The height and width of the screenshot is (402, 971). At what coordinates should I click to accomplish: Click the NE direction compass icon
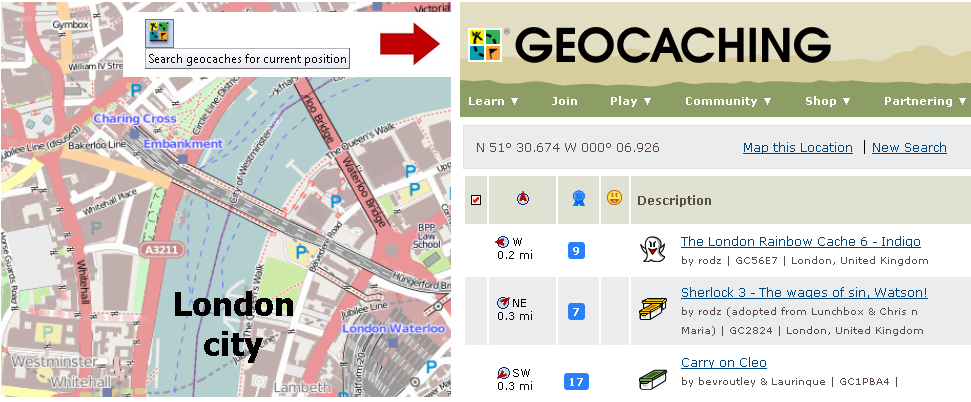[503, 302]
